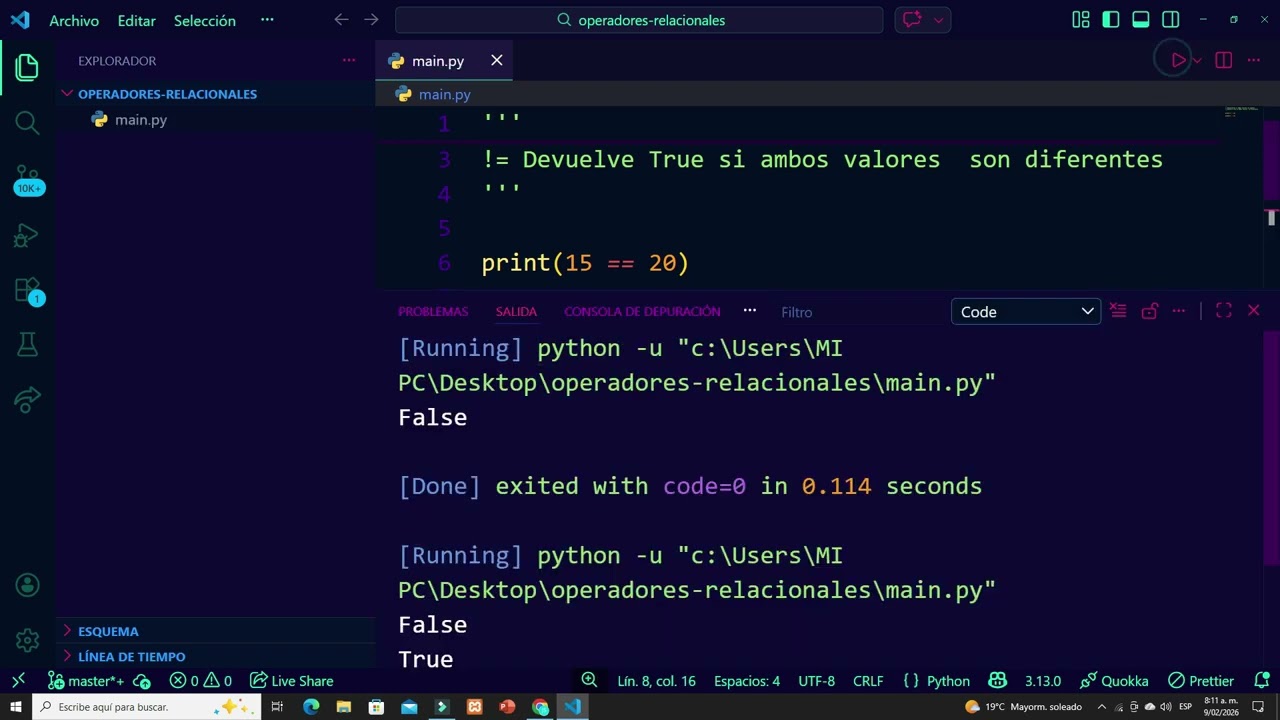
Task: Open the title bar overflow menu ellipsis
Action: click(267, 20)
